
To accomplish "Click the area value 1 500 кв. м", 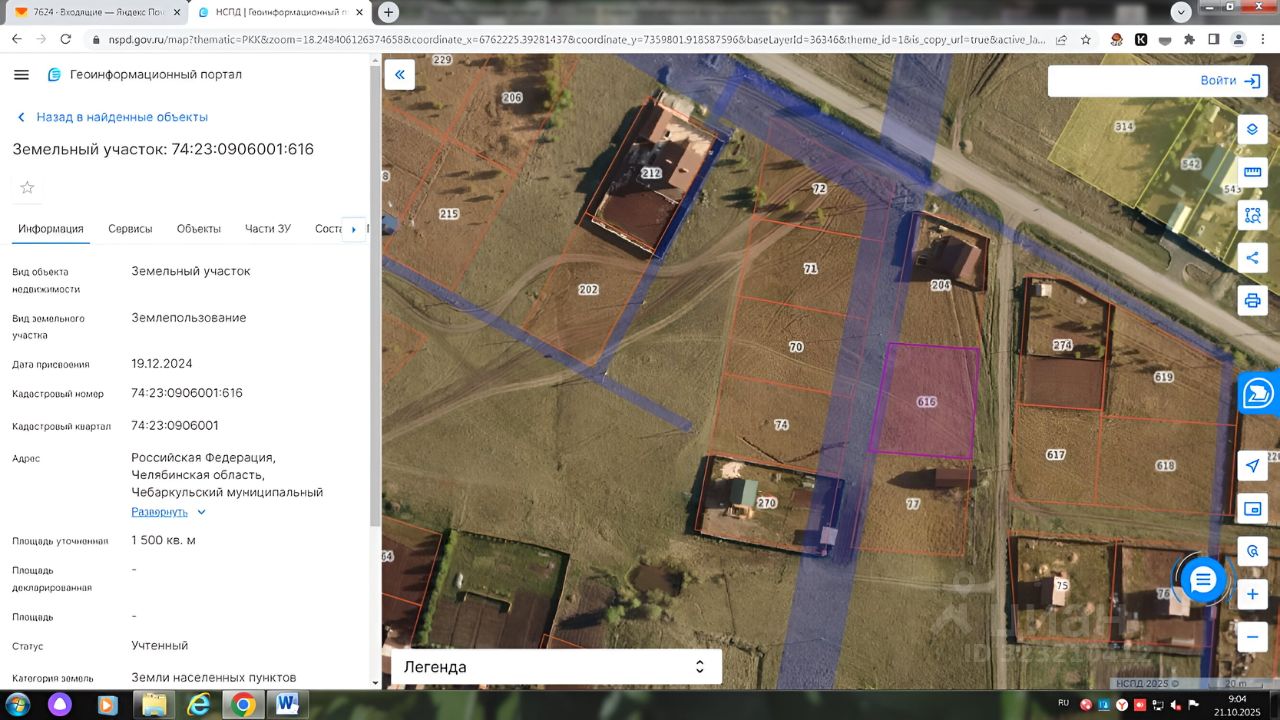I will 163,540.
